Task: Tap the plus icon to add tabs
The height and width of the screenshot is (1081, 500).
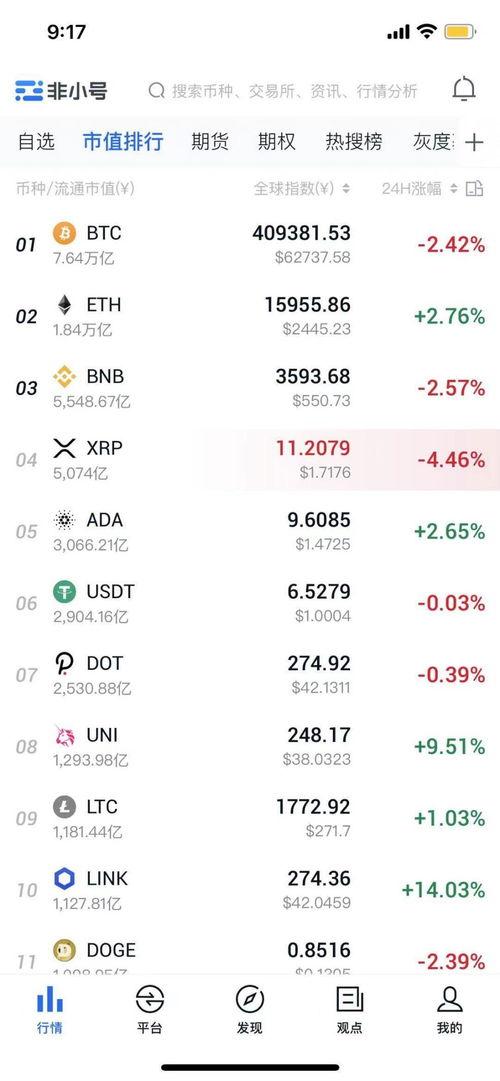Action: 474,143
